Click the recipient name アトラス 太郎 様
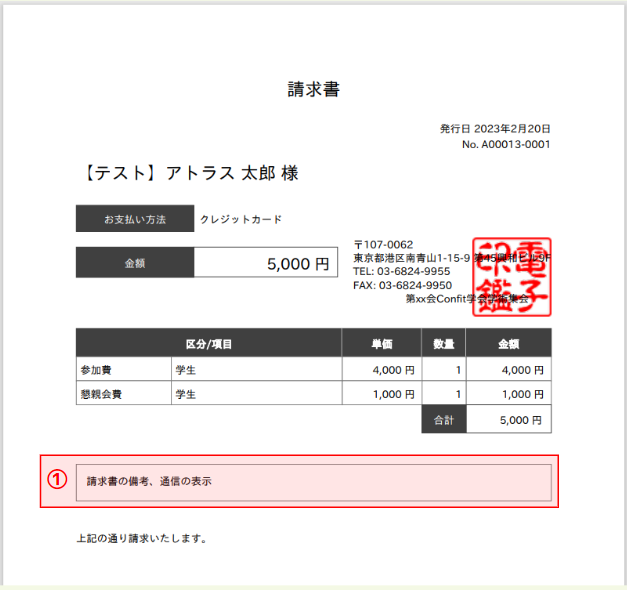This screenshot has height=590, width=627. click(x=232, y=173)
